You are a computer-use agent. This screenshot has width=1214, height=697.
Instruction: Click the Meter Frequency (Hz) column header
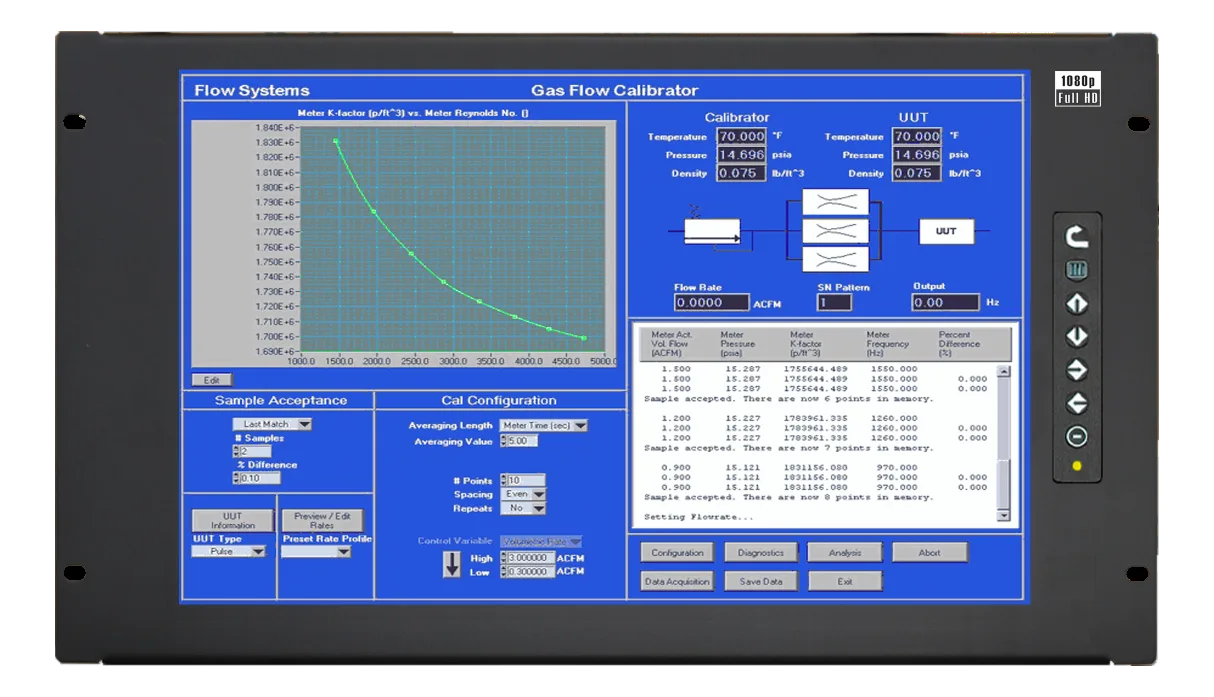[888, 344]
